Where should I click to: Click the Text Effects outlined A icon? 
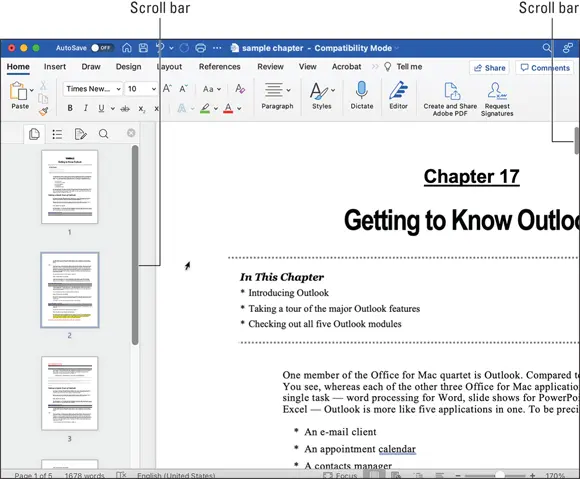pyautogui.click(x=182, y=108)
